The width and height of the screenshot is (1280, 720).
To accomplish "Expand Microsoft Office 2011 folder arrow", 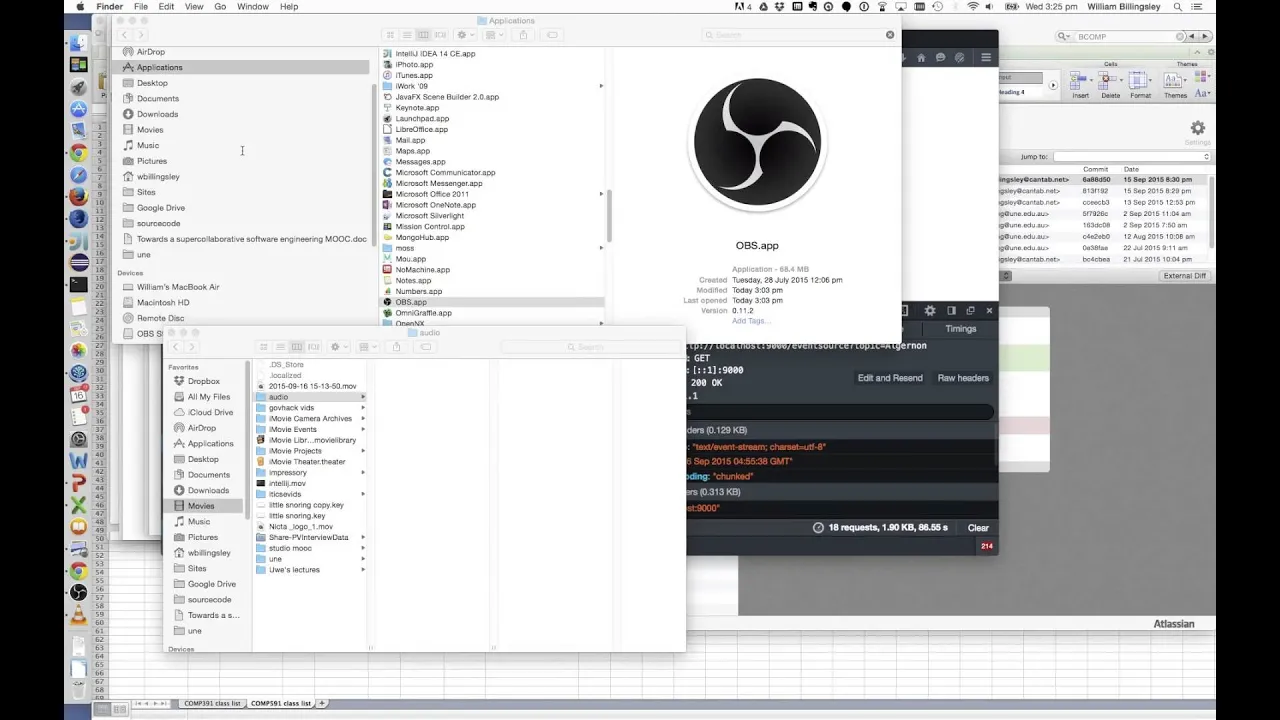I will click(x=601, y=194).
